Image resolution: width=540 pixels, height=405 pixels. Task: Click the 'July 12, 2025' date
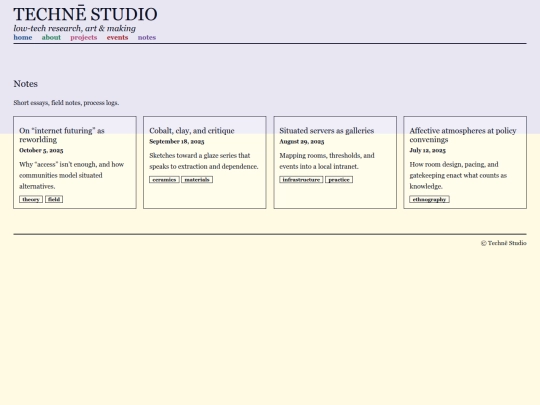click(x=427, y=150)
